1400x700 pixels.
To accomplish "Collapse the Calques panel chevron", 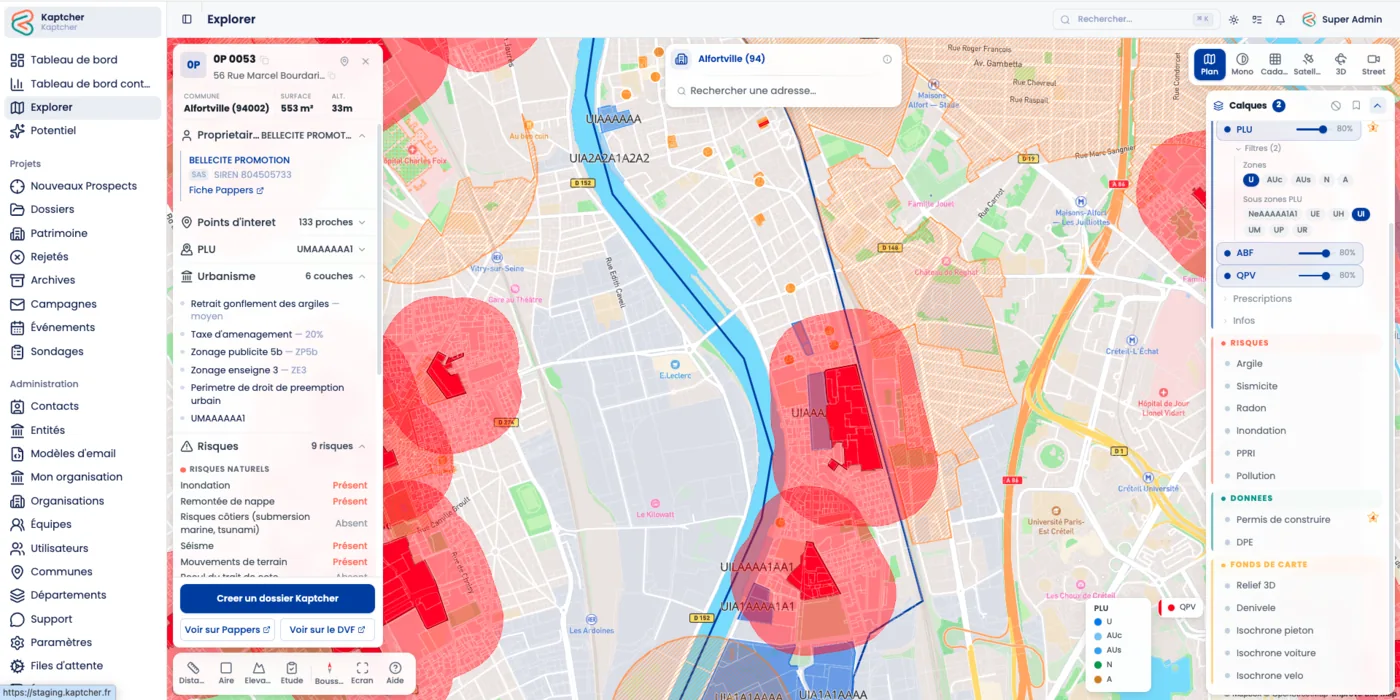I will 1377,105.
